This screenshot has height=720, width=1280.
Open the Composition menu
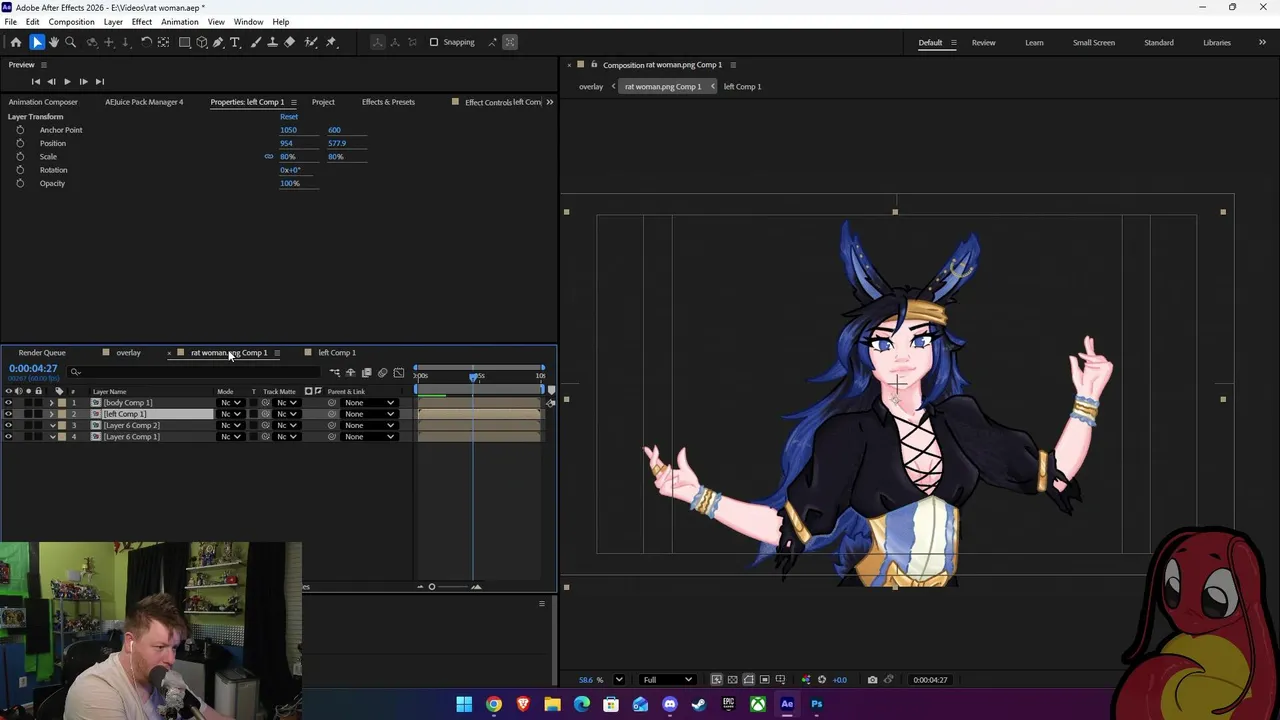(x=71, y=22)
